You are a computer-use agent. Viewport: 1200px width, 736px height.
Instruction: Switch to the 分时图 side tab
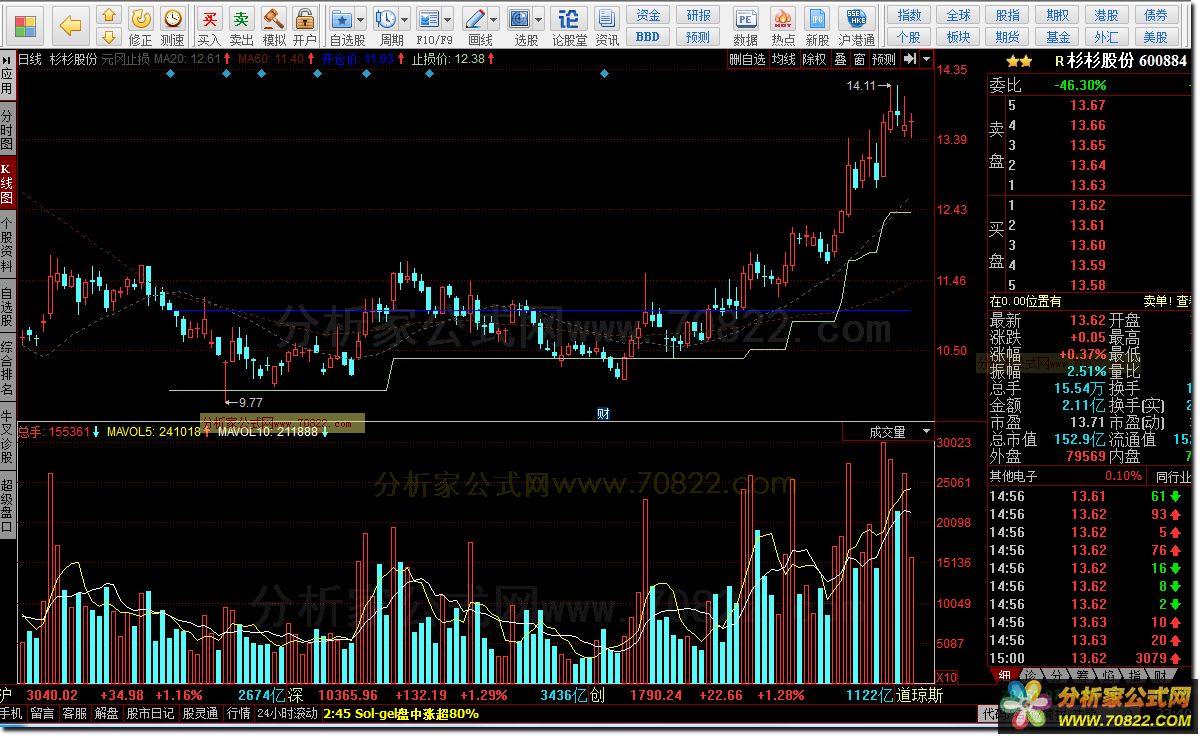(x=7, y=130)
